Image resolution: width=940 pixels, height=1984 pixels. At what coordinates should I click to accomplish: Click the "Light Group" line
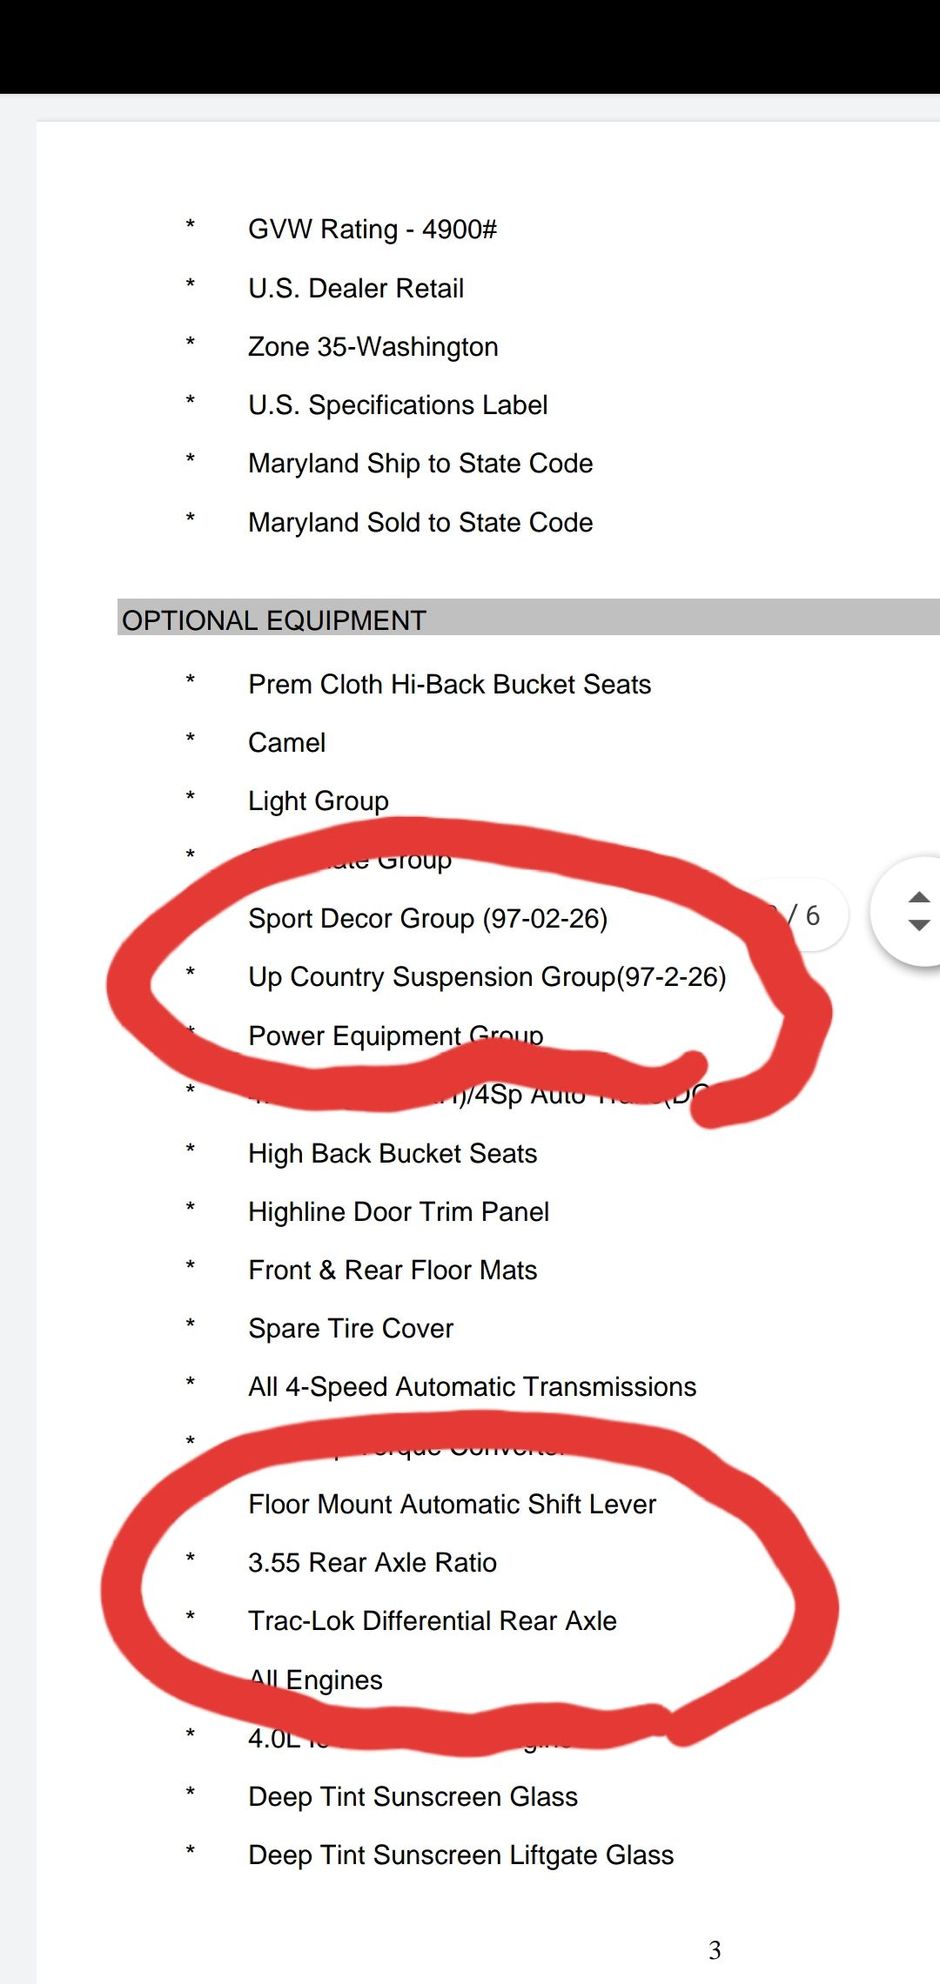318,801
